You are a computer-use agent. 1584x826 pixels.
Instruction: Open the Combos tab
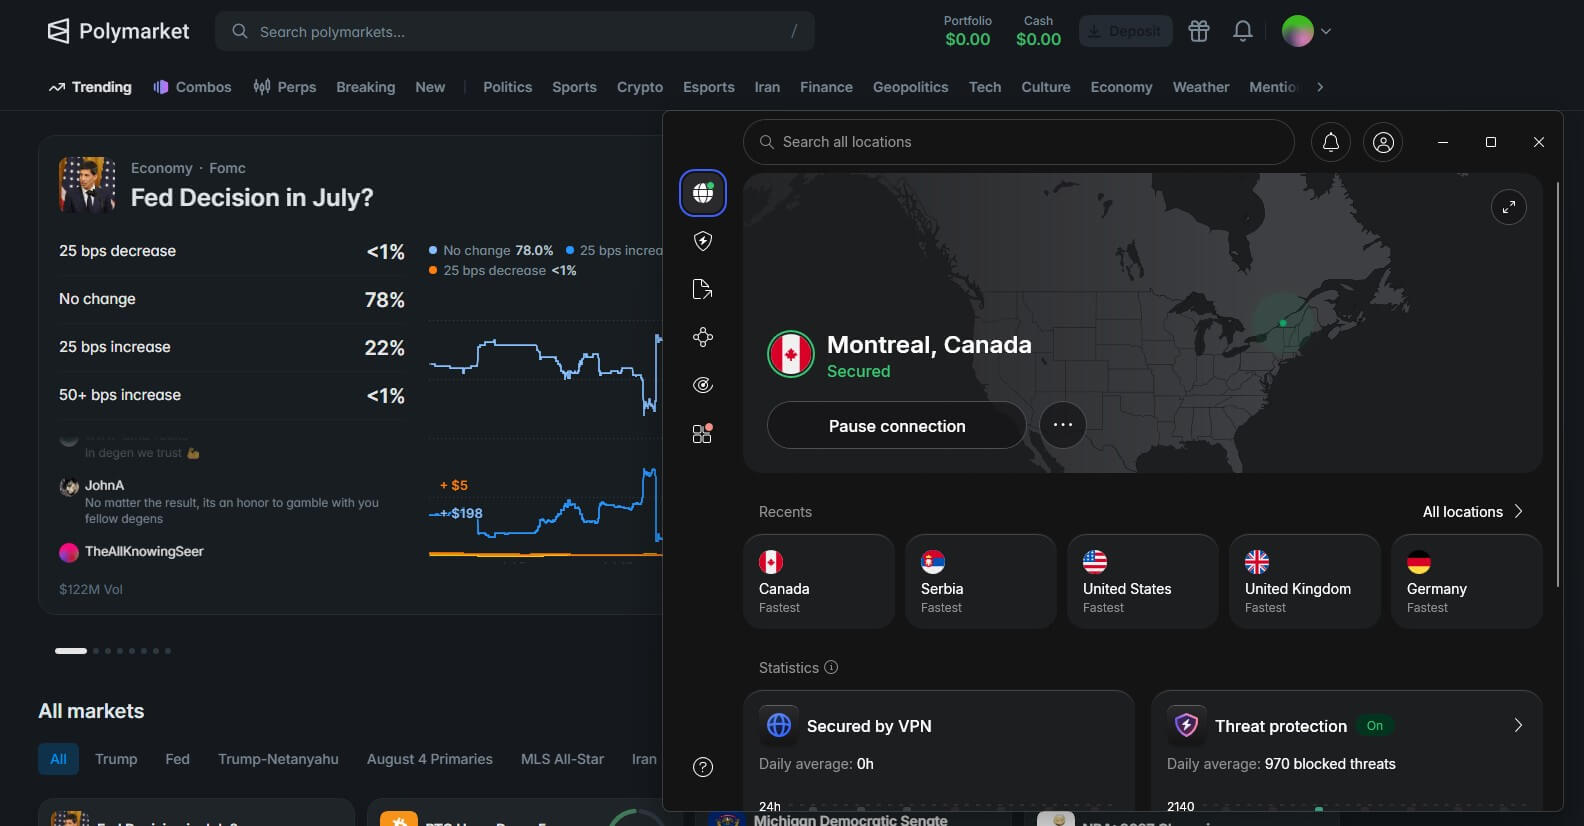(192, 87)
